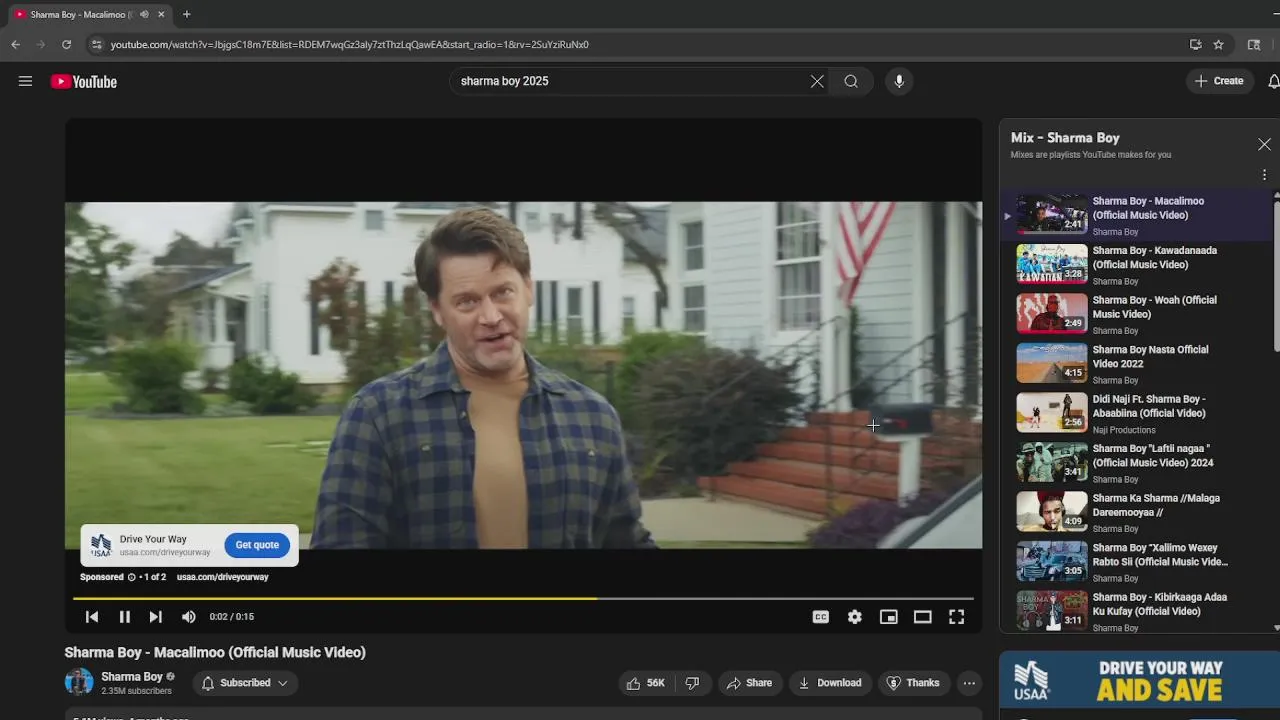
Task: Open the YouTube hamburger guide menu
Action: click(25, 81)
